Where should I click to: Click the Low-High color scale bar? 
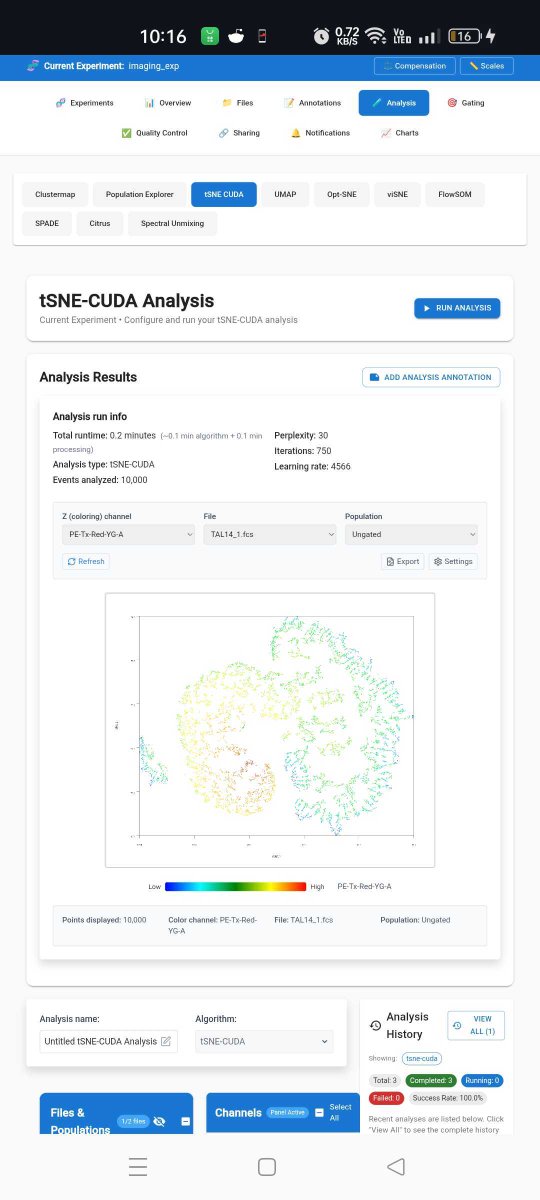point(235,886)
